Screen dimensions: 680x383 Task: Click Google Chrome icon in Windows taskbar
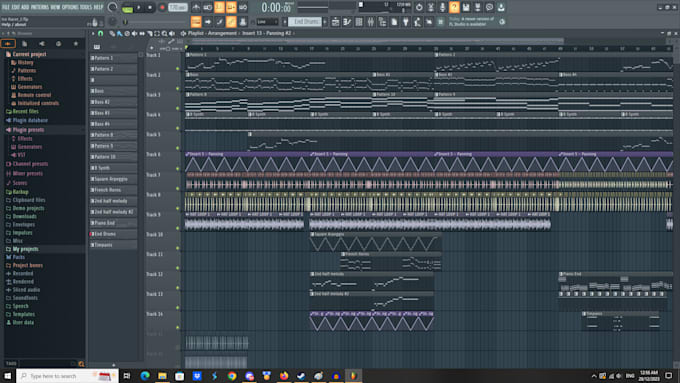point(232,376)
